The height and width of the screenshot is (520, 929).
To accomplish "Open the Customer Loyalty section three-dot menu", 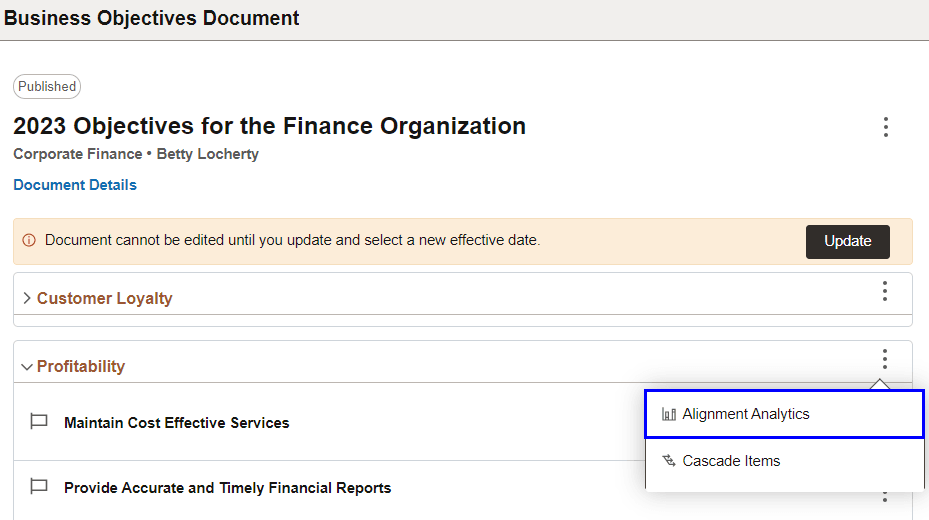I will coord(885,291).
